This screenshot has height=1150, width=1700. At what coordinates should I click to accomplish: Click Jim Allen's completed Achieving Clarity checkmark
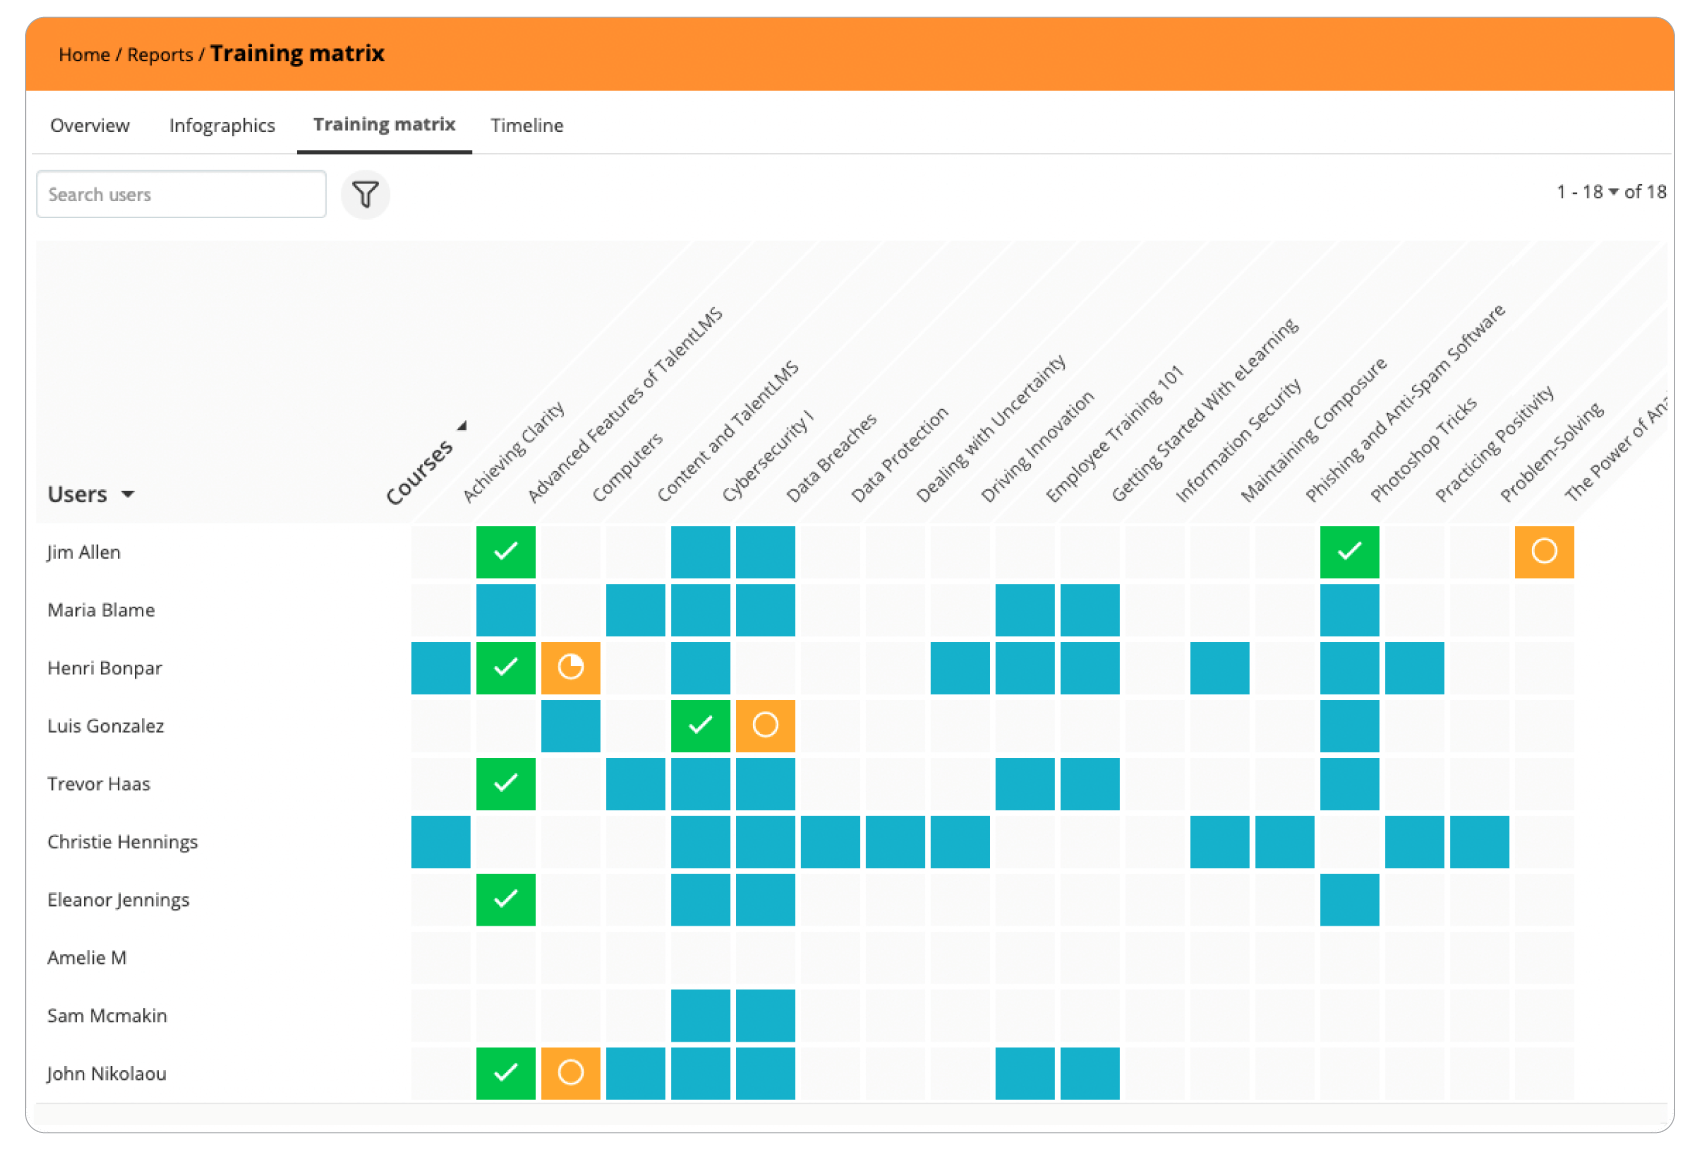point(505,552)
